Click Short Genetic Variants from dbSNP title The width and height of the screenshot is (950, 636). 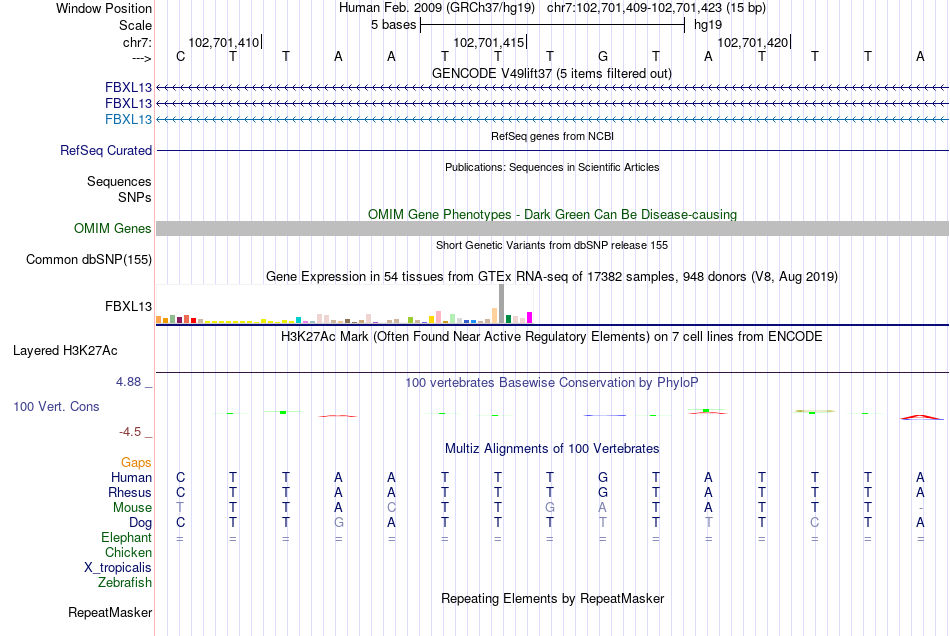point(552,245)
